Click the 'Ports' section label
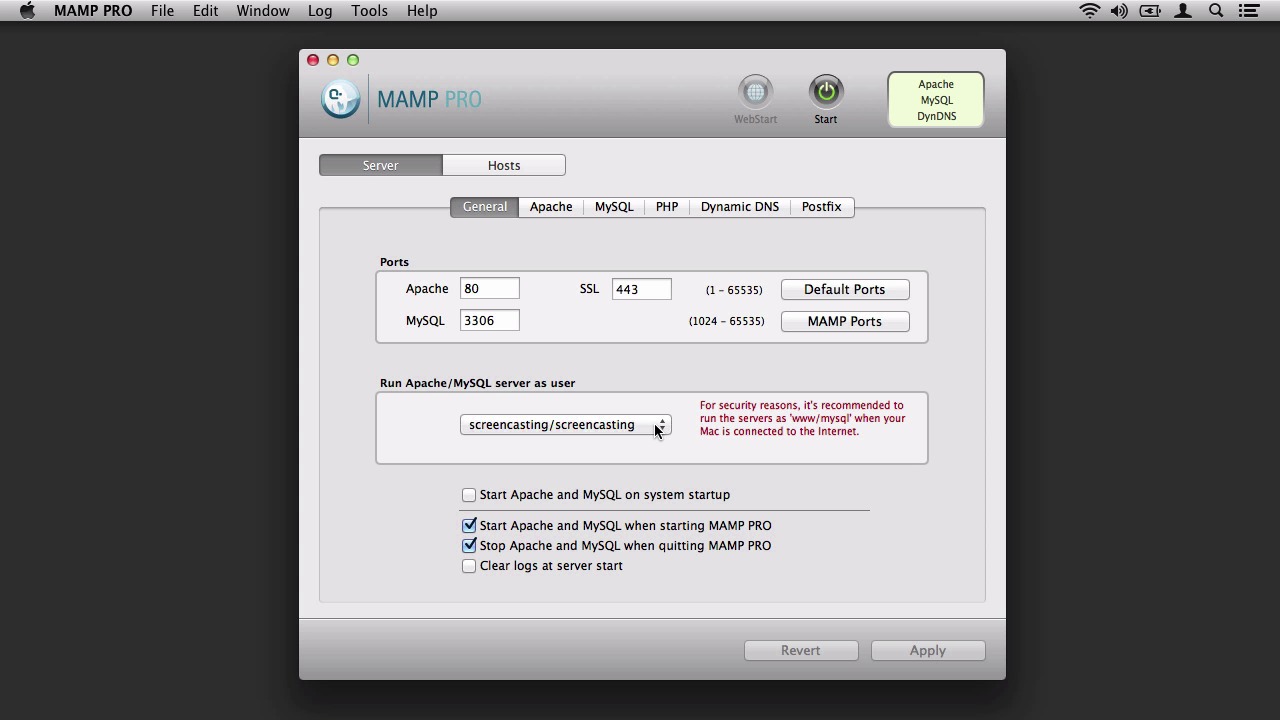The height and width of the screenshot is (720, 1280). point(394,262)
